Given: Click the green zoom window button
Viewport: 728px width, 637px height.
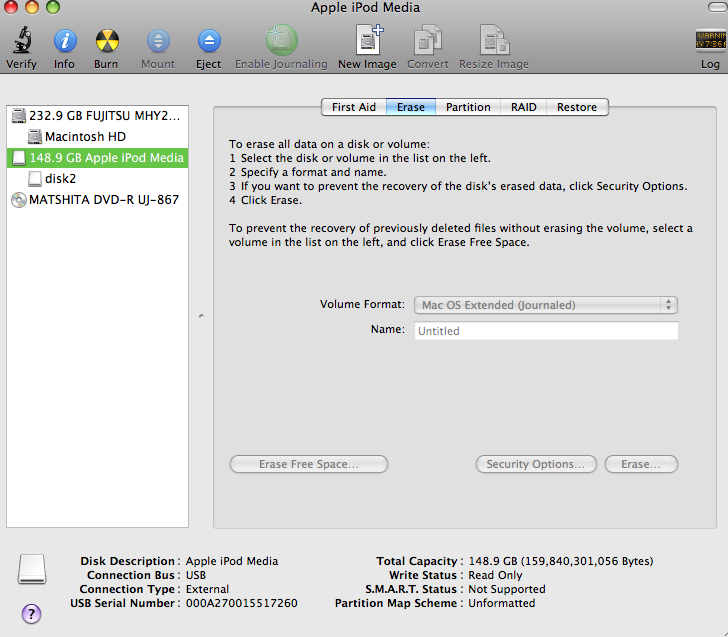Looking at the screenshot, I should tap(53, 6).
